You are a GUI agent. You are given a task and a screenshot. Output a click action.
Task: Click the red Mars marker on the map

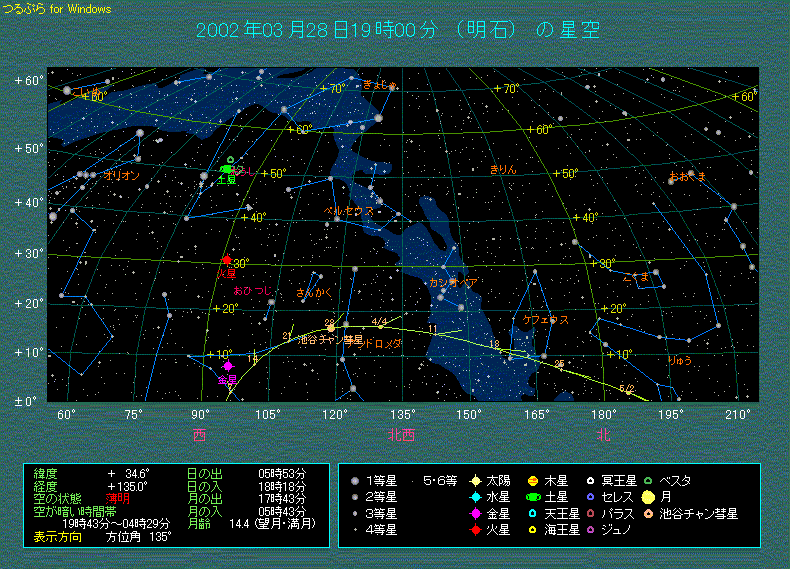click(x=227, y=260)
